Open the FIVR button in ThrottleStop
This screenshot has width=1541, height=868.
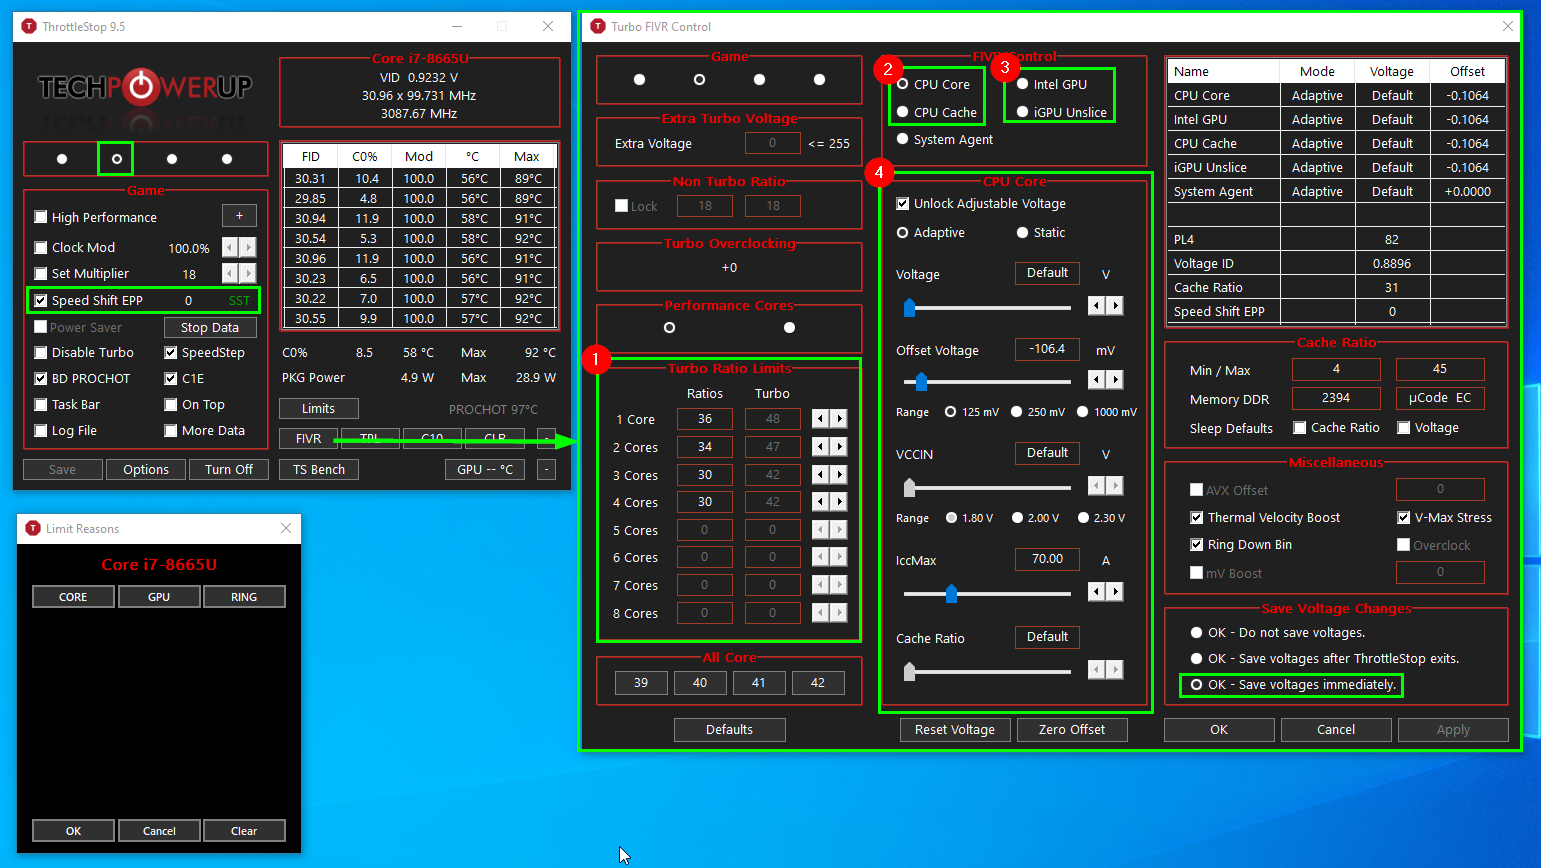click(x=308, y=438)
